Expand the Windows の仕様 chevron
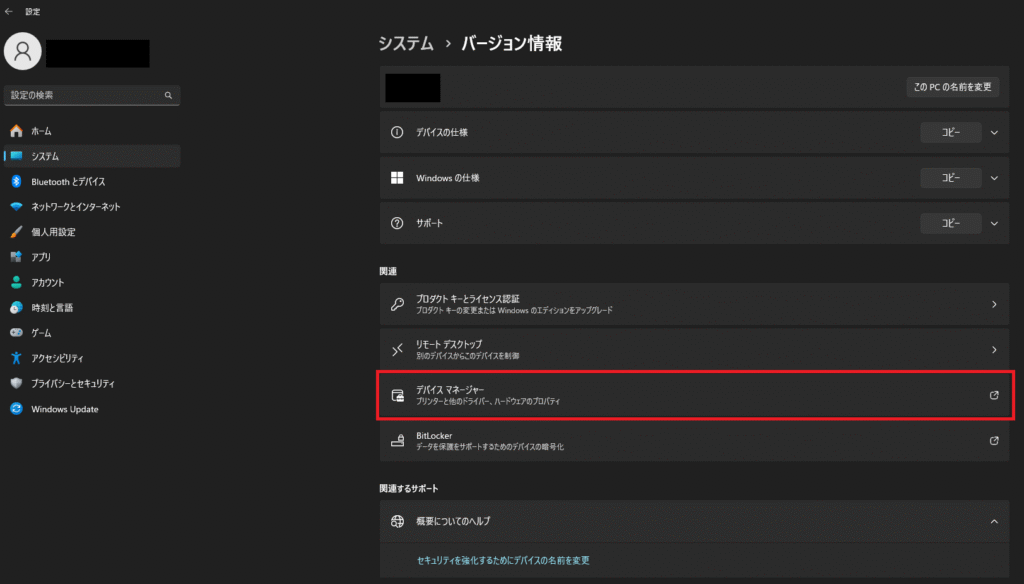The width and height of the screenshot is (1024, 584). click(994, 178)
